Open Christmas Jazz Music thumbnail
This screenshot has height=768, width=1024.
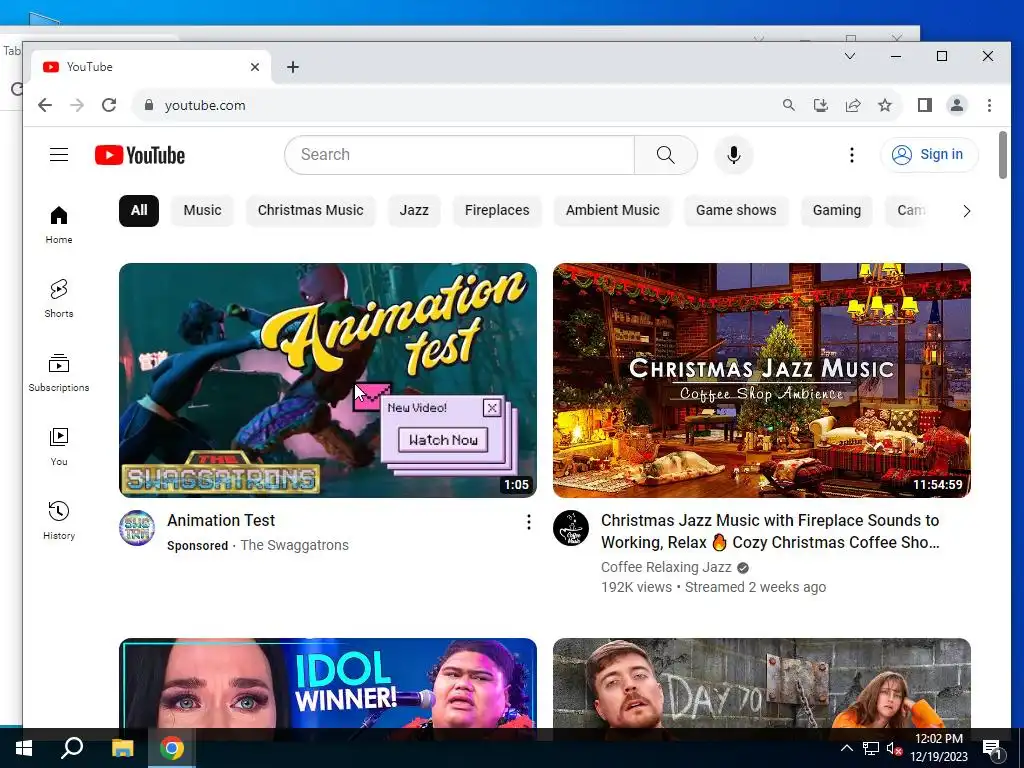tap(761, 380)
